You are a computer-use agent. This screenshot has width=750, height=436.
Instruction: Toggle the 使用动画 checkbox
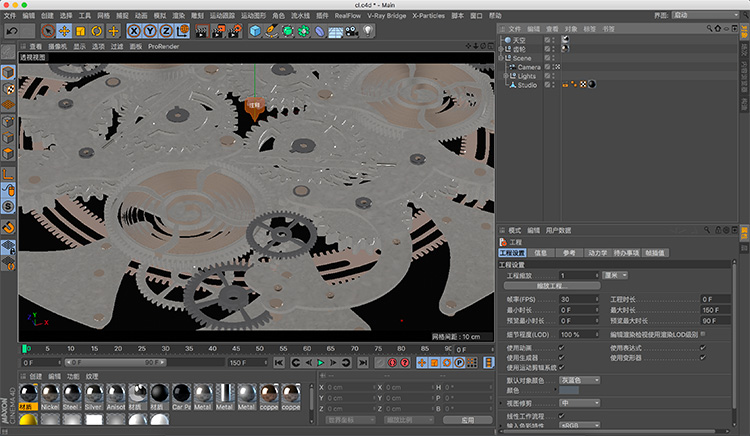pos(561,348)
